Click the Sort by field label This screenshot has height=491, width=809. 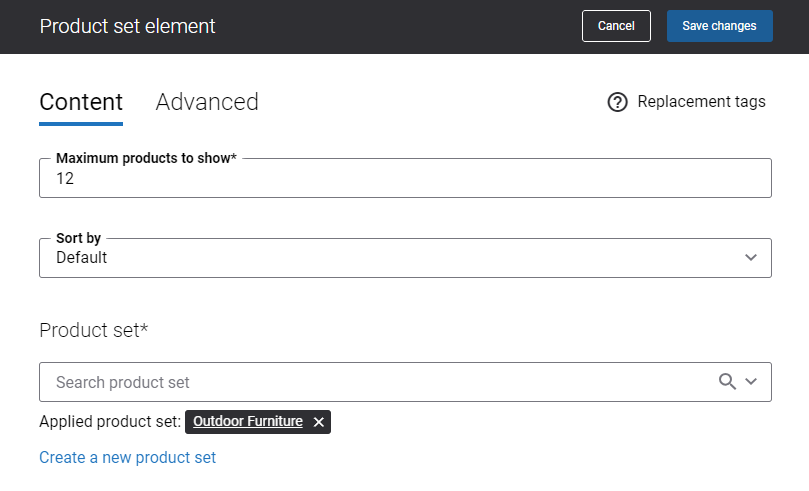click(x=78, y=238)
